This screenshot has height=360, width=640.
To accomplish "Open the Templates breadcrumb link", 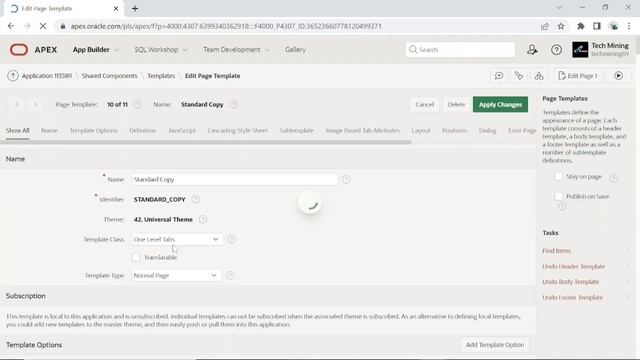I will click(161, 76).
